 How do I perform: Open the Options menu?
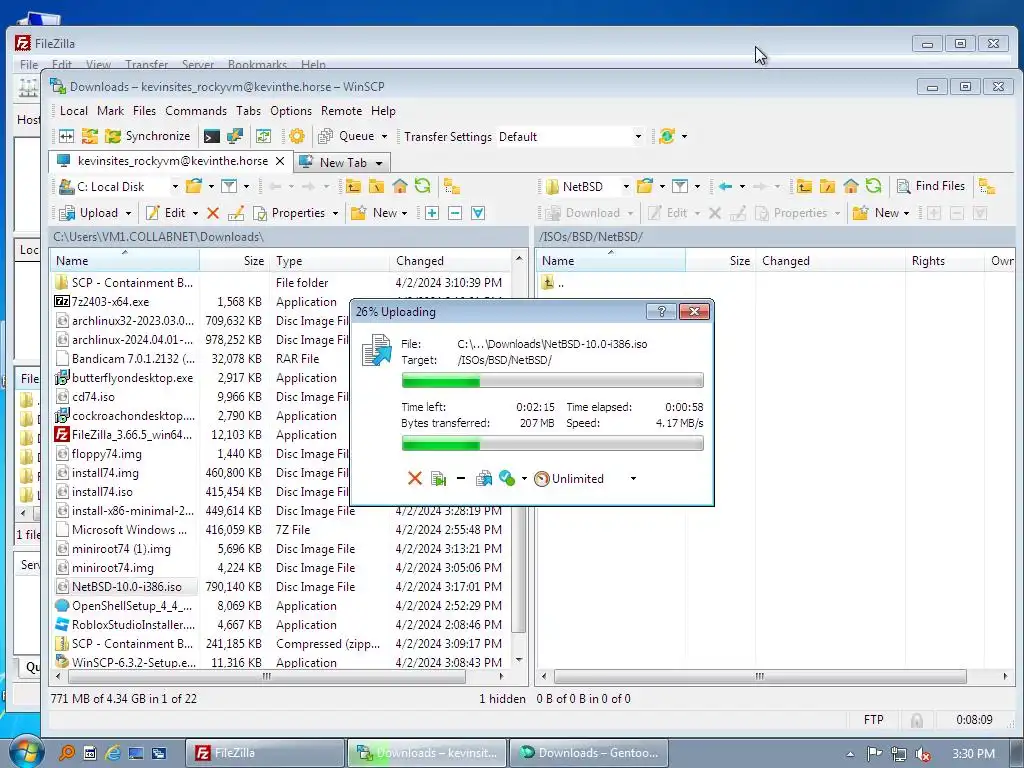(291, 111)
